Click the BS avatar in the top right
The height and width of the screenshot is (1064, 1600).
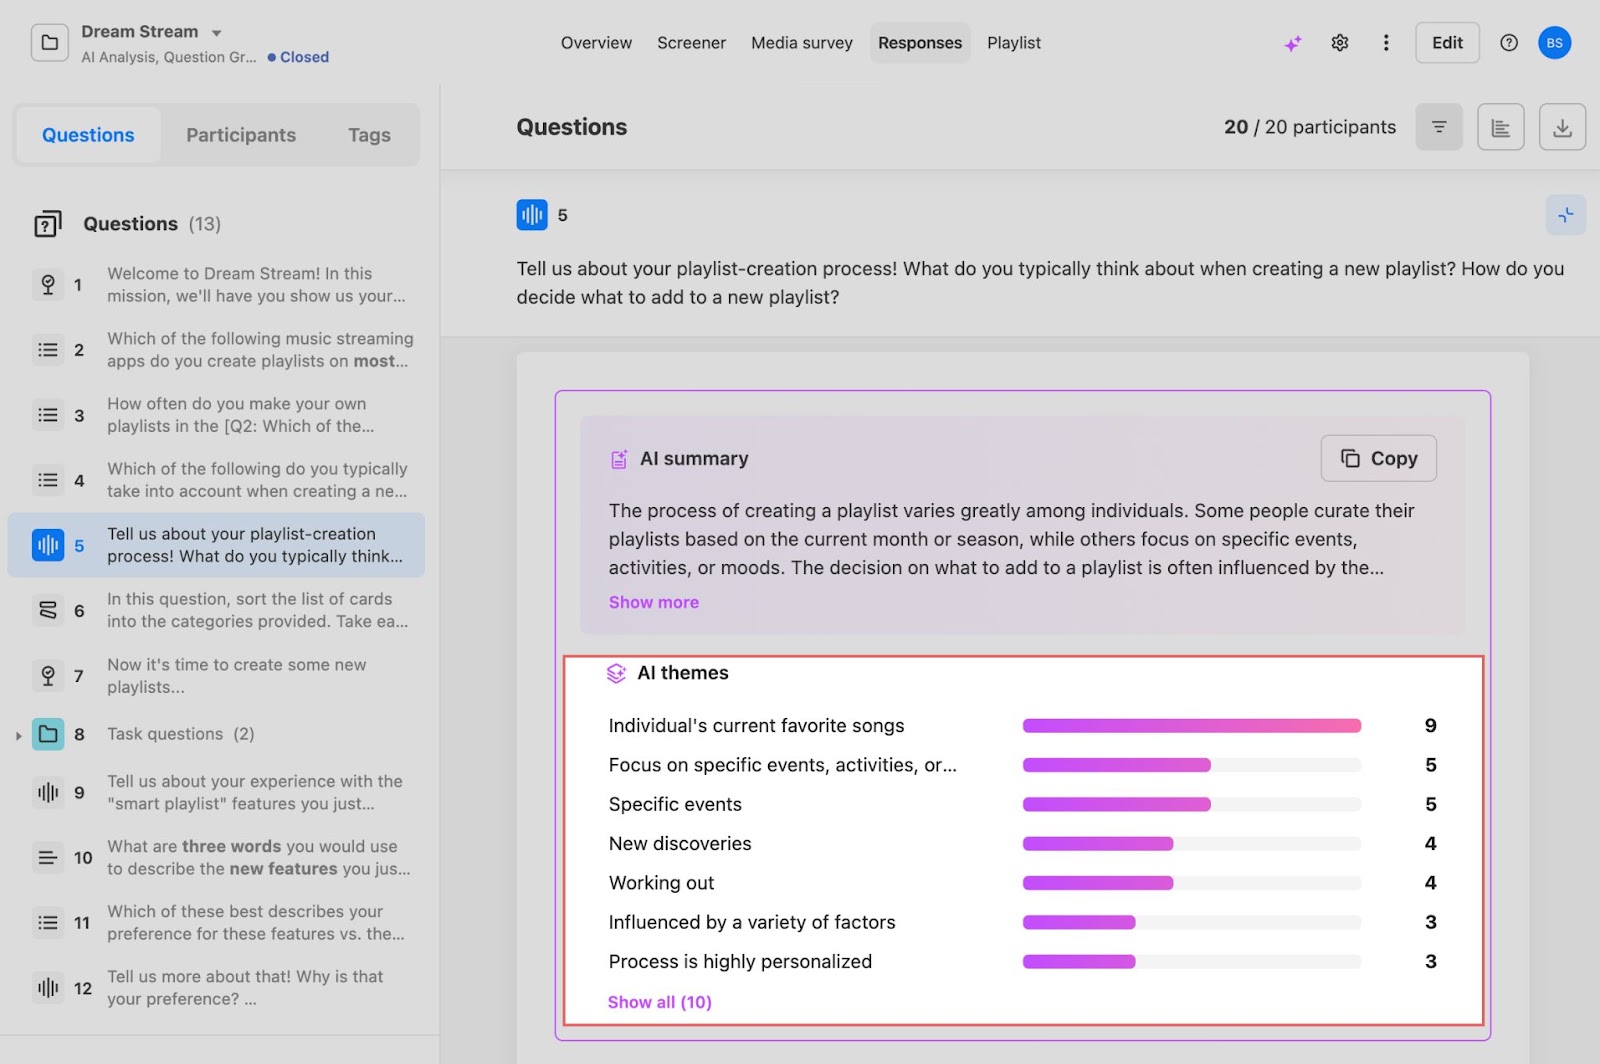click(1554, 42)
